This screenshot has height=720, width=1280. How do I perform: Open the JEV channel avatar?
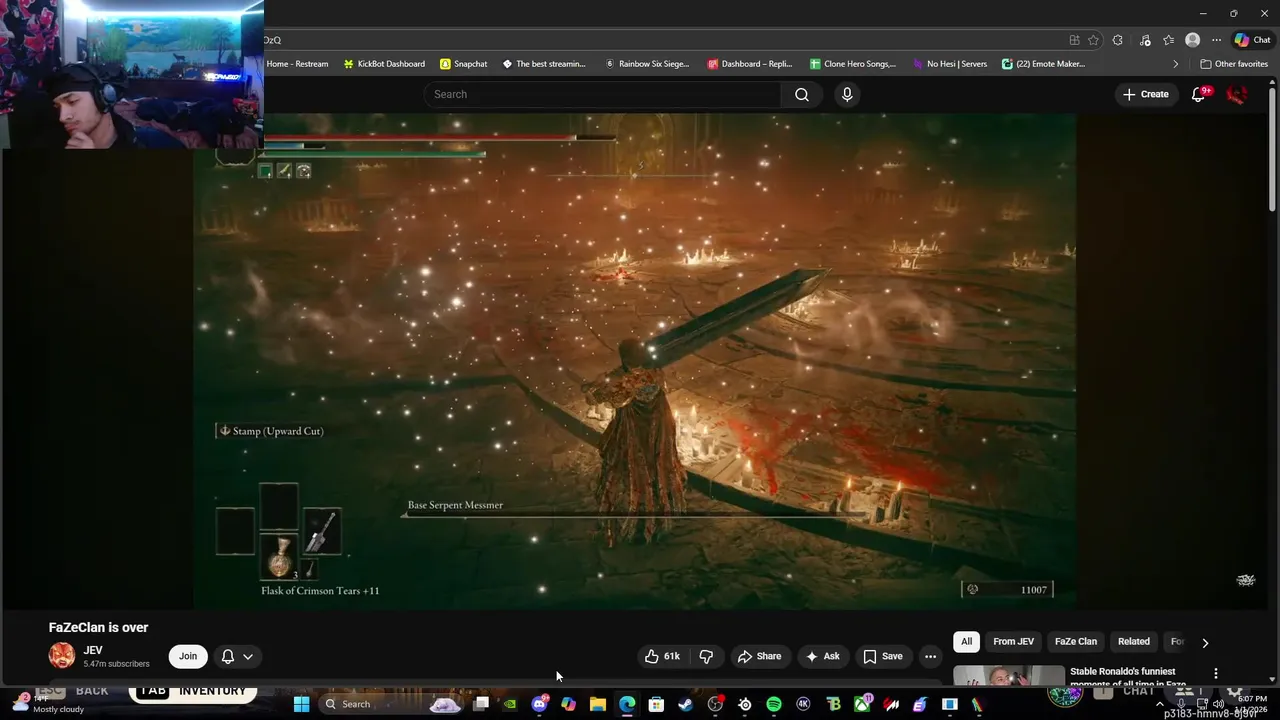(x=62, y=656)
